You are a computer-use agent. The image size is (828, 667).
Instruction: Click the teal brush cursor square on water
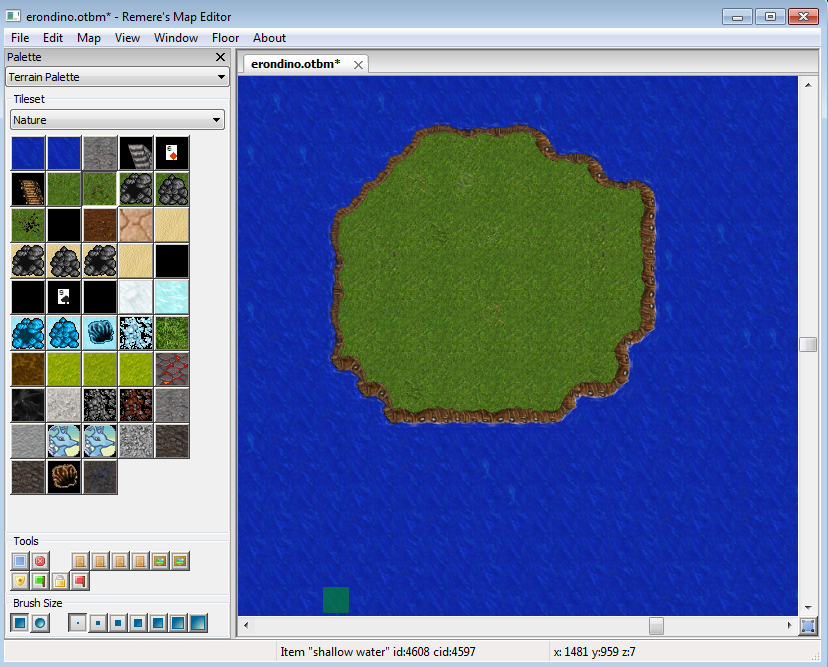[336, 600]
